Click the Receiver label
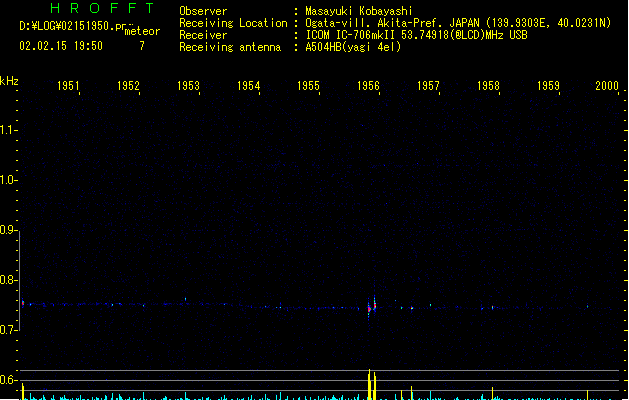The width and height of the screenshot is (629, 400). click(203, 35)
